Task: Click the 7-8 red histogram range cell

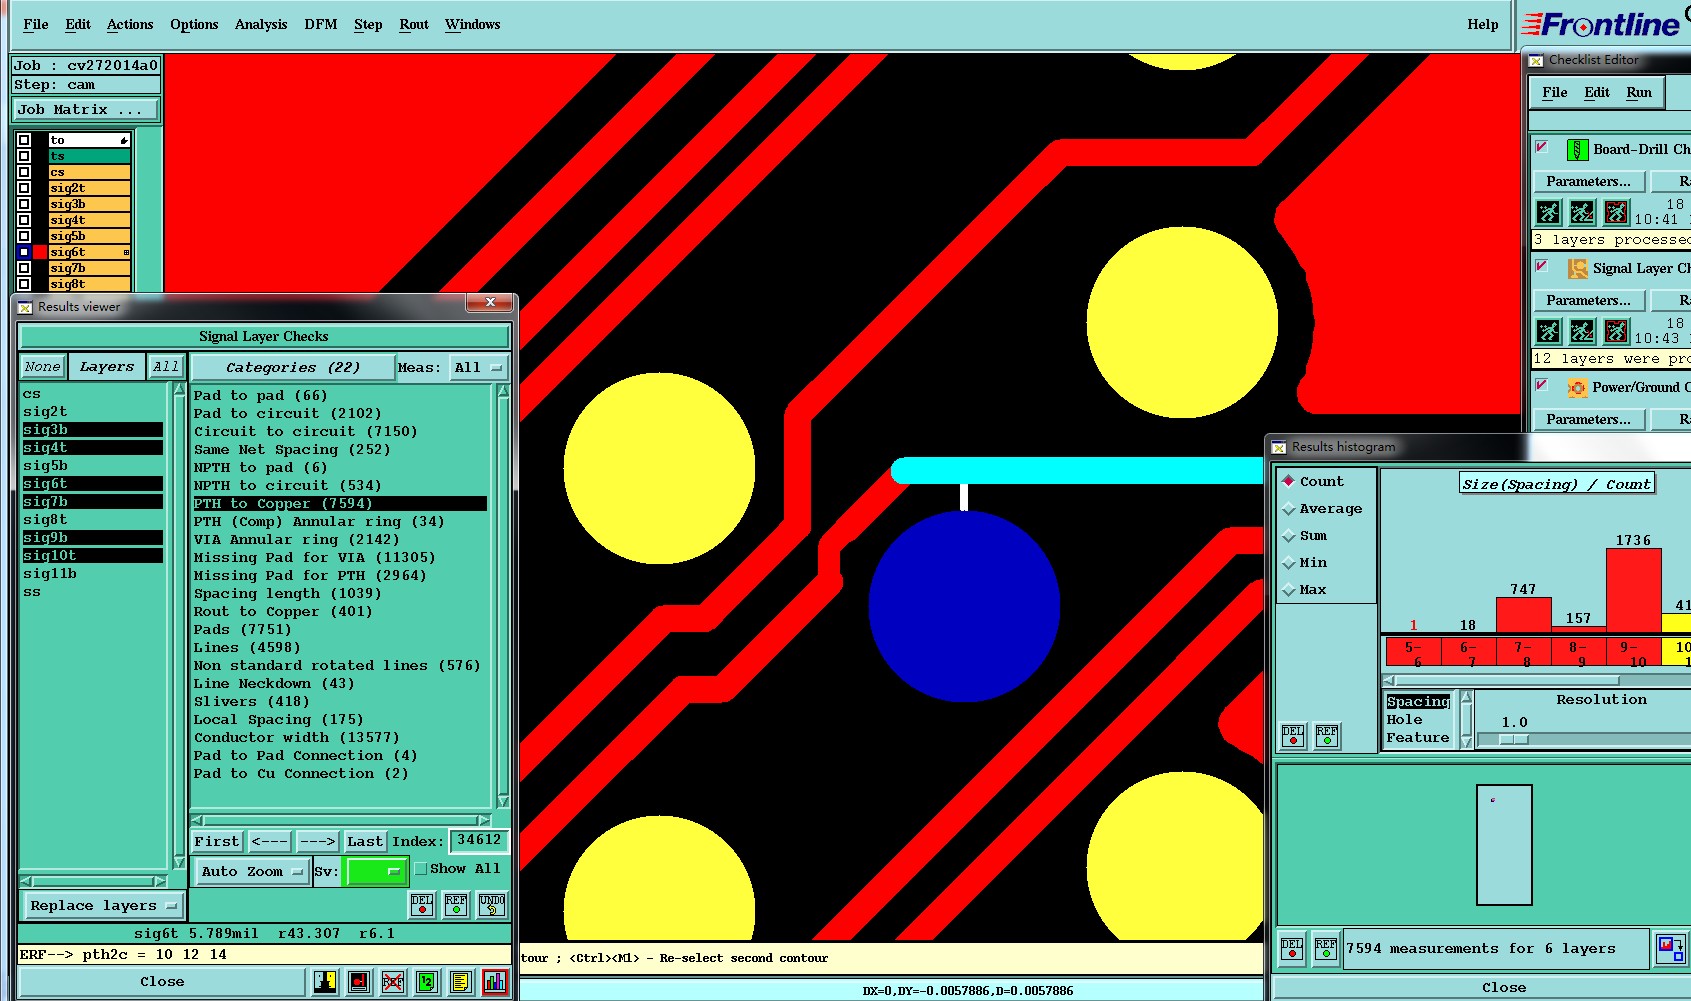Action: point(1523,652)
